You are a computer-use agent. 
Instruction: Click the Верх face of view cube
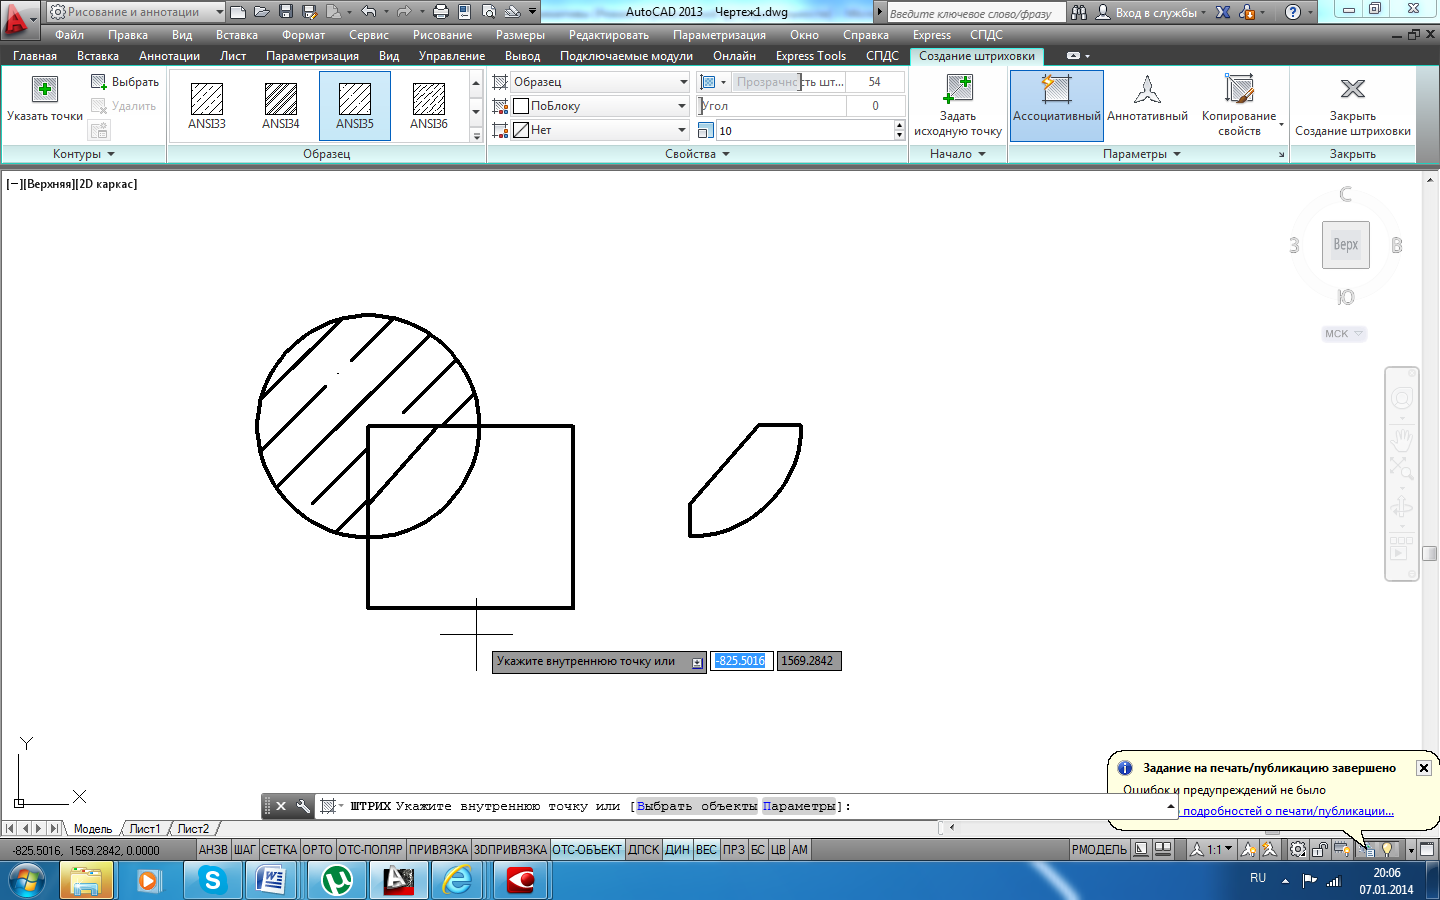1345,245
